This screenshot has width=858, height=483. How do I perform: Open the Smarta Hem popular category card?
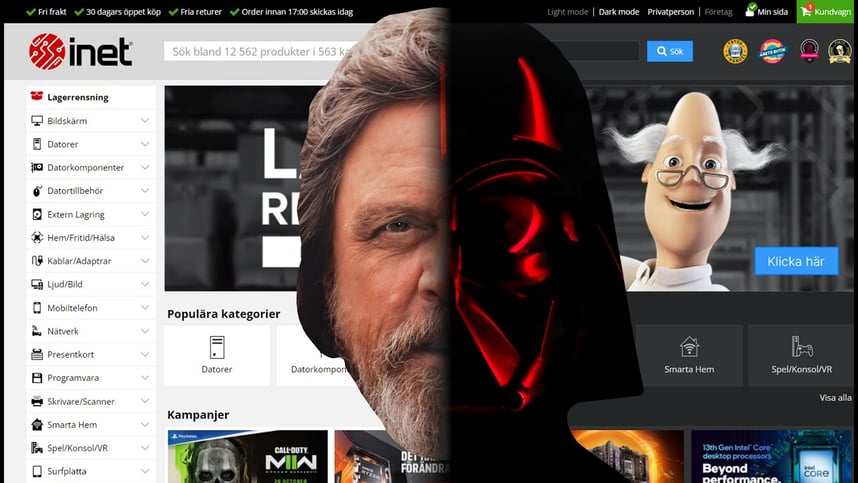[689, 356]
